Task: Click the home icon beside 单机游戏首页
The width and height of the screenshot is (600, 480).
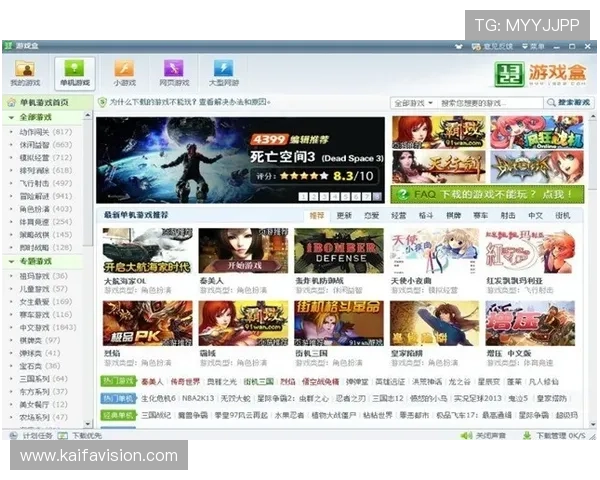Action: coord(11,103)
